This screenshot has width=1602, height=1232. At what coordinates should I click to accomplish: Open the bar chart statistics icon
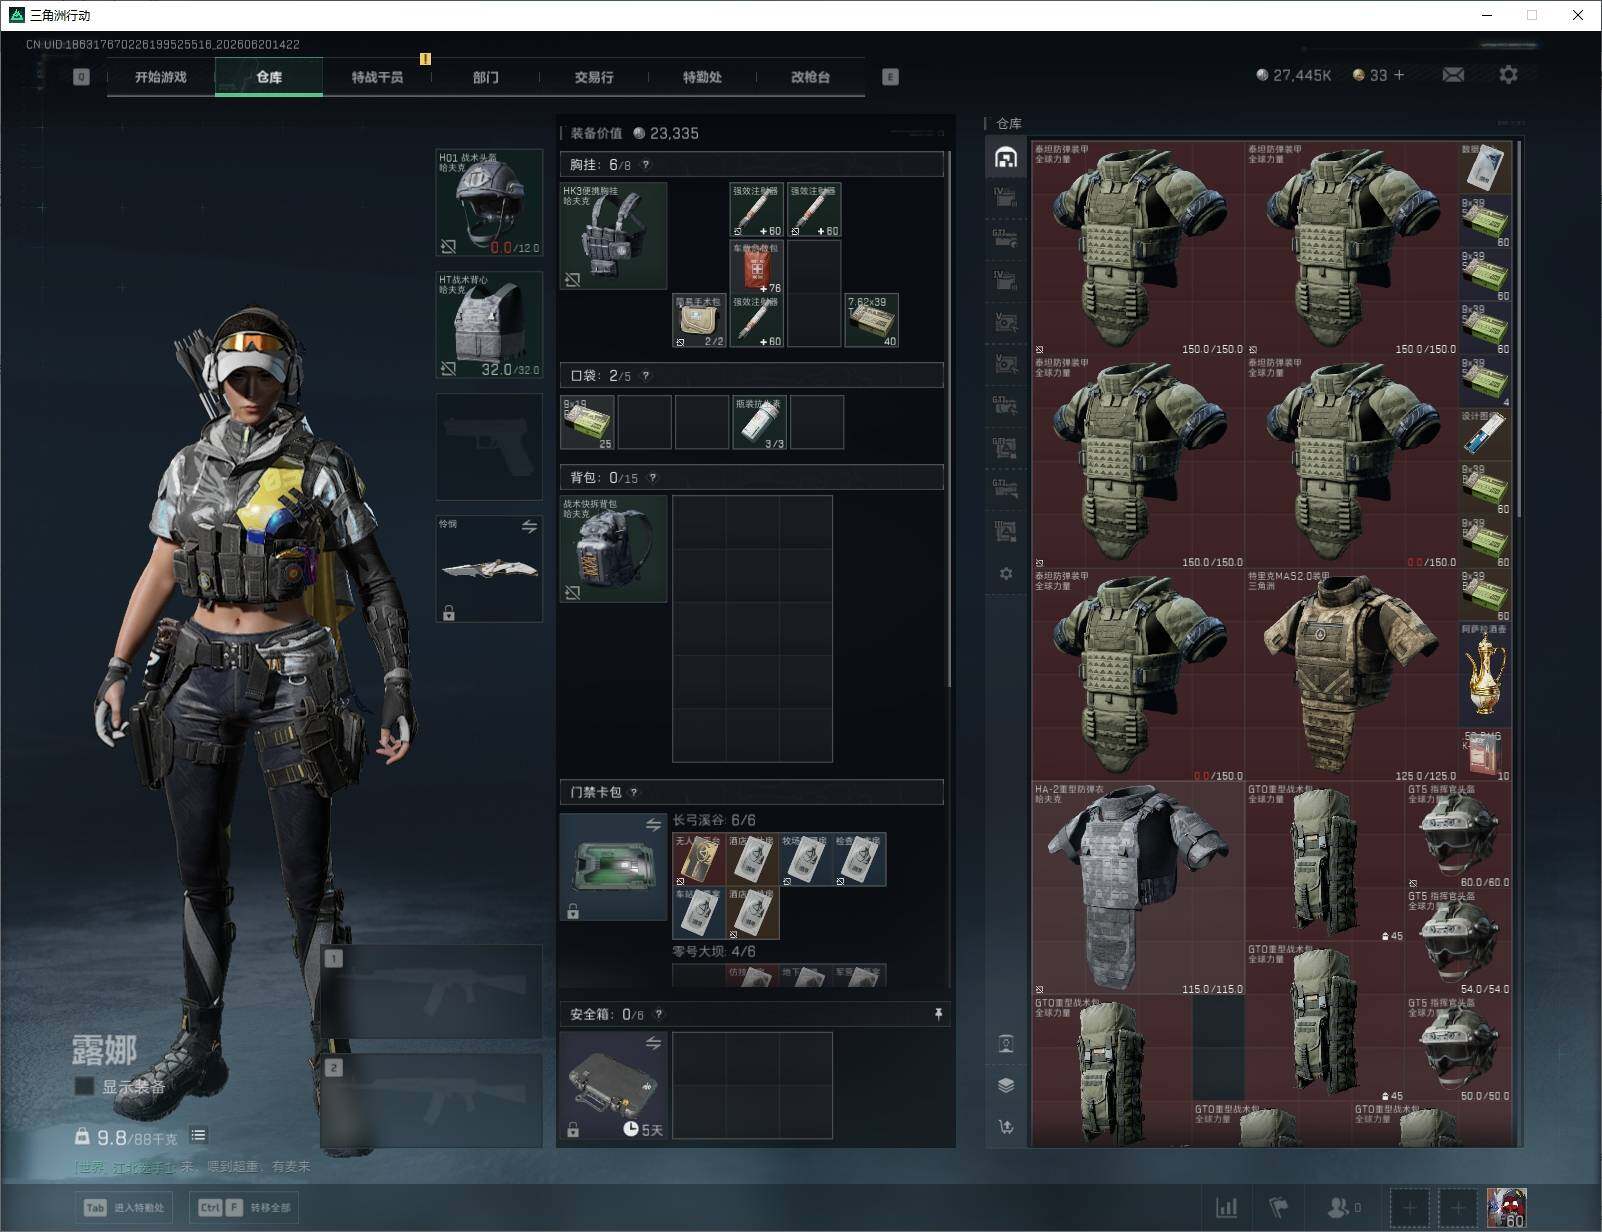pyautogui.click(x=1226, y=1208)
